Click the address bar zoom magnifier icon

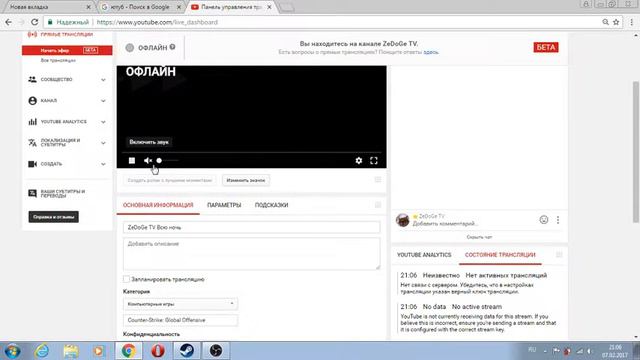click(605, 22)
